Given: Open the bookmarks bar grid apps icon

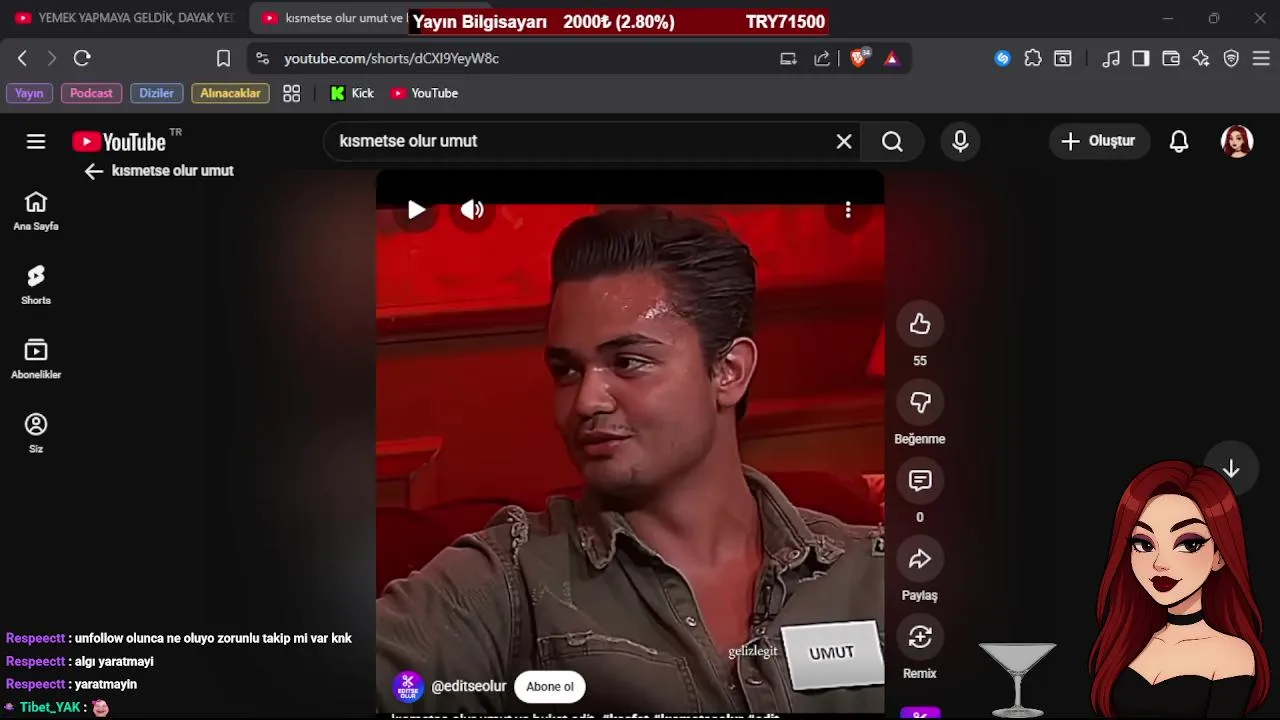Looking at the screenshot, I should pos(292,93).
